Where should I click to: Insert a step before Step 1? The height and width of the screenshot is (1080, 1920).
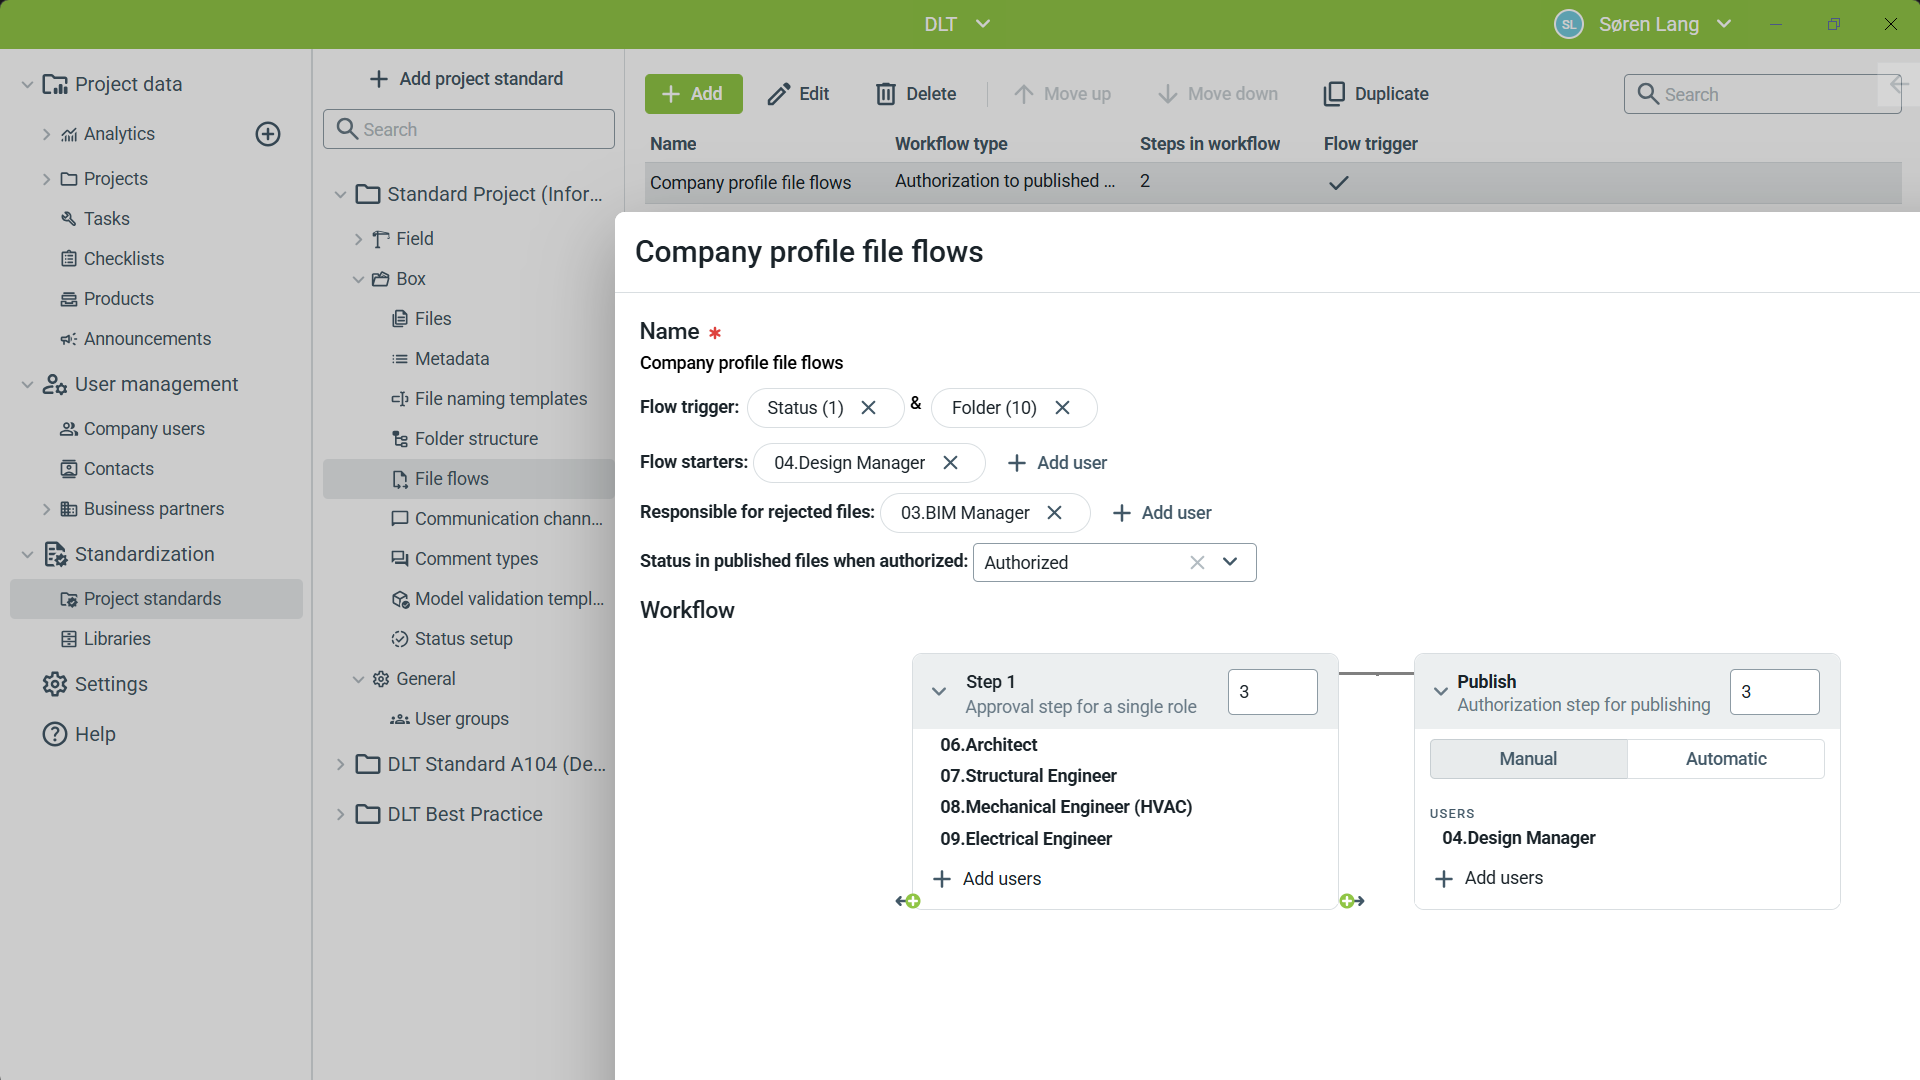click(908, 901)
